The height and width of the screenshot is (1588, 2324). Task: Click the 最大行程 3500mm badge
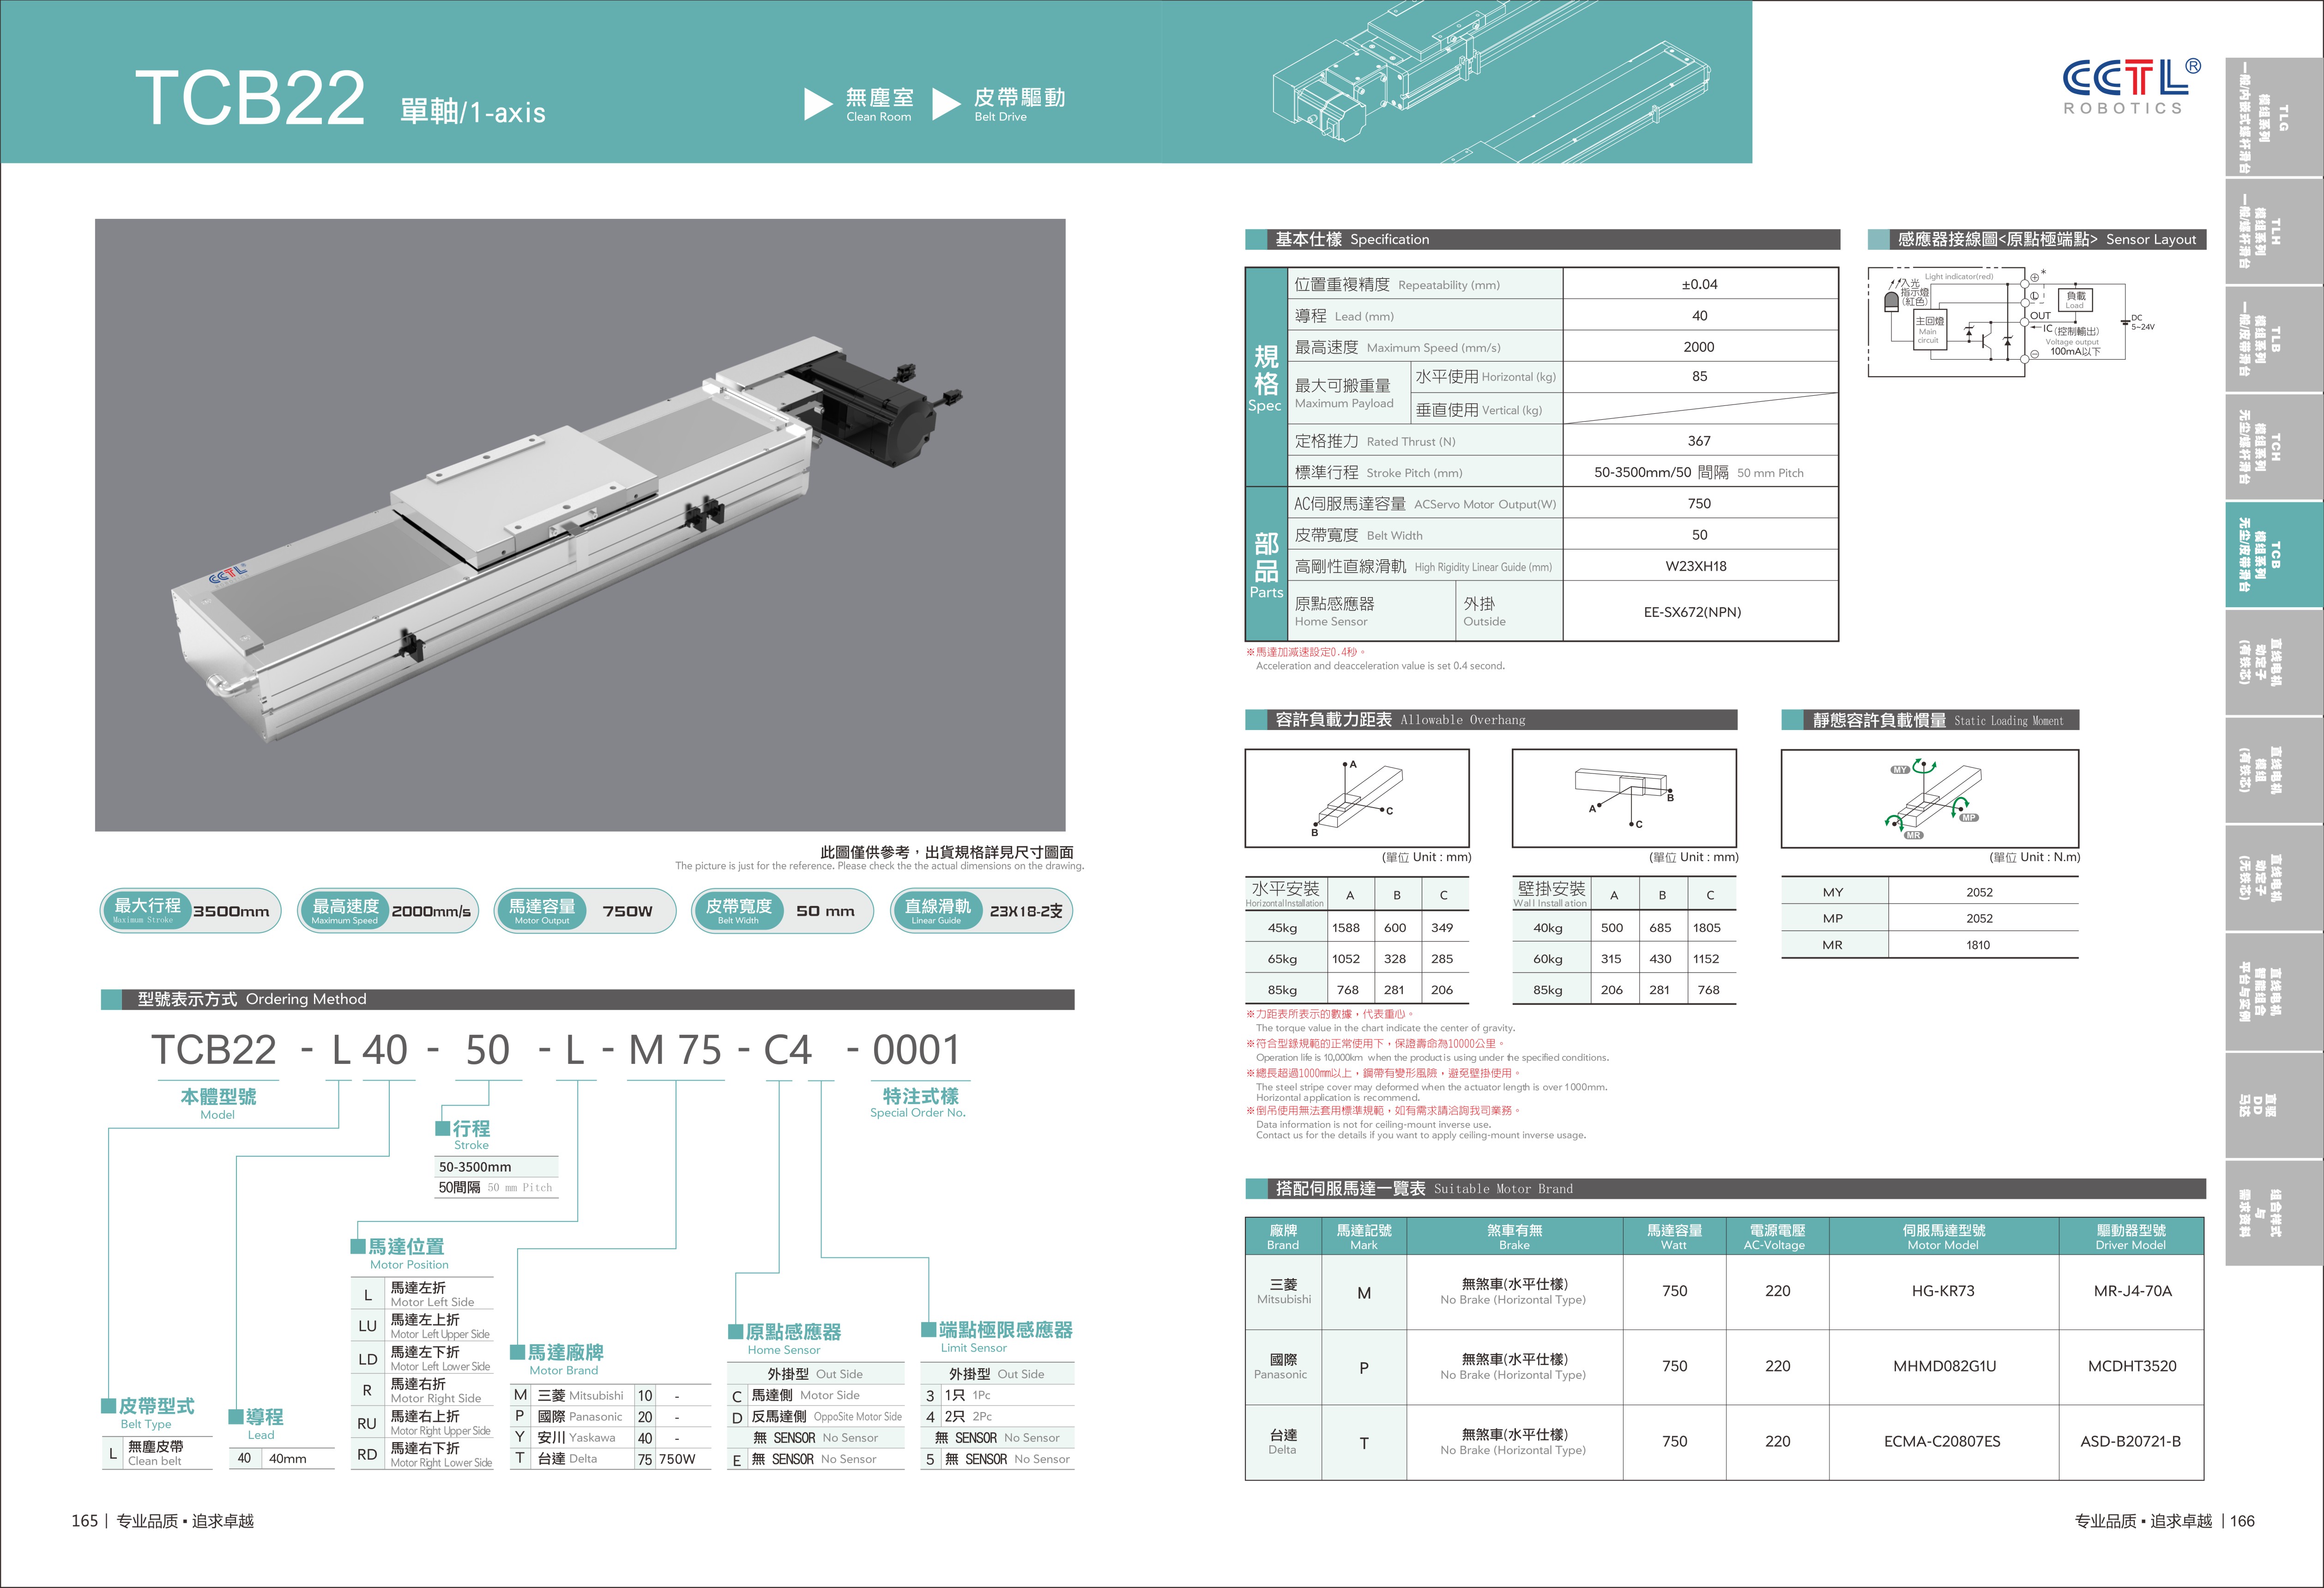(190, 910)
